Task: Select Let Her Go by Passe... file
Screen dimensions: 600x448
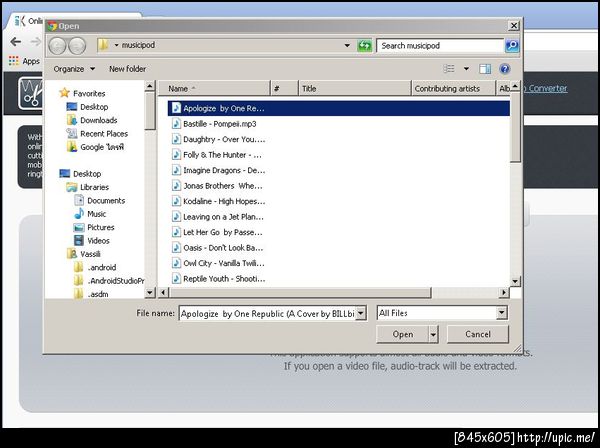Action: (x=218, y=232)
